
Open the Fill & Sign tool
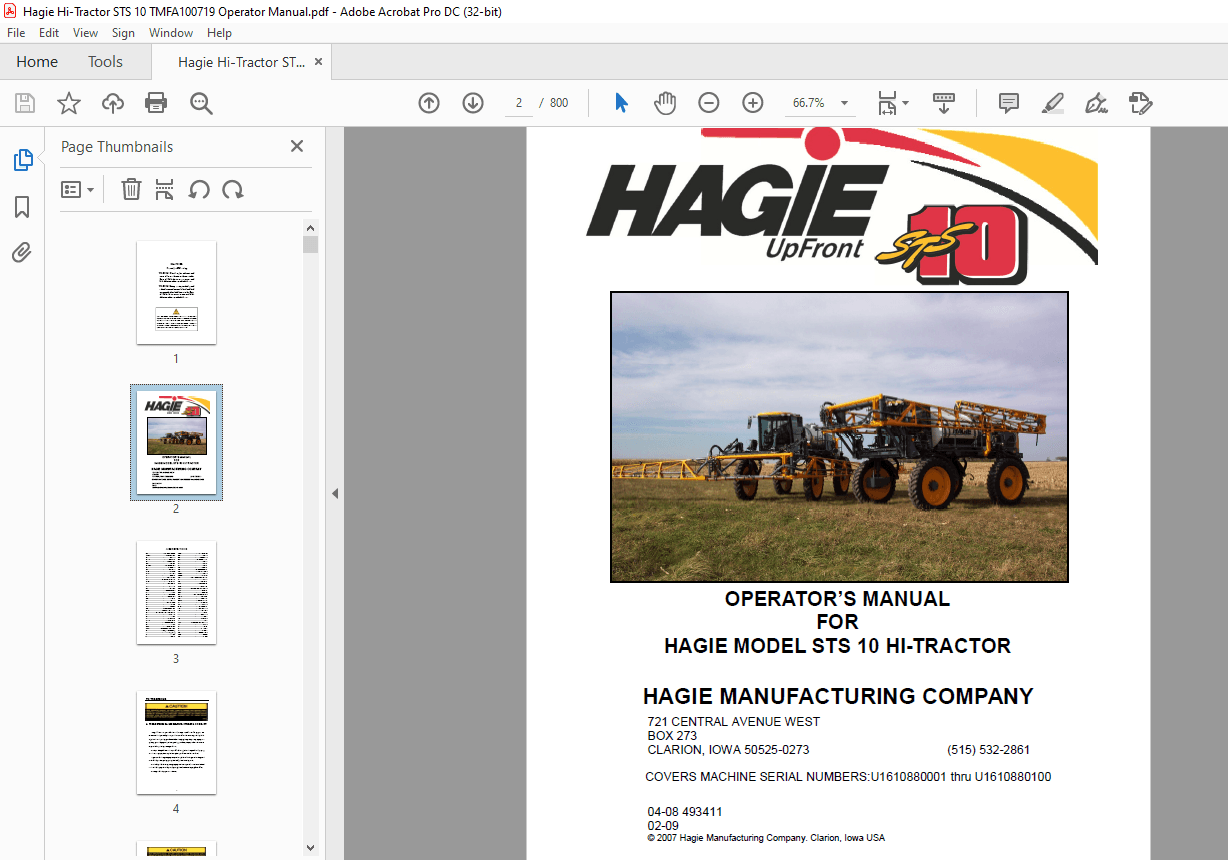point(1096,103)
